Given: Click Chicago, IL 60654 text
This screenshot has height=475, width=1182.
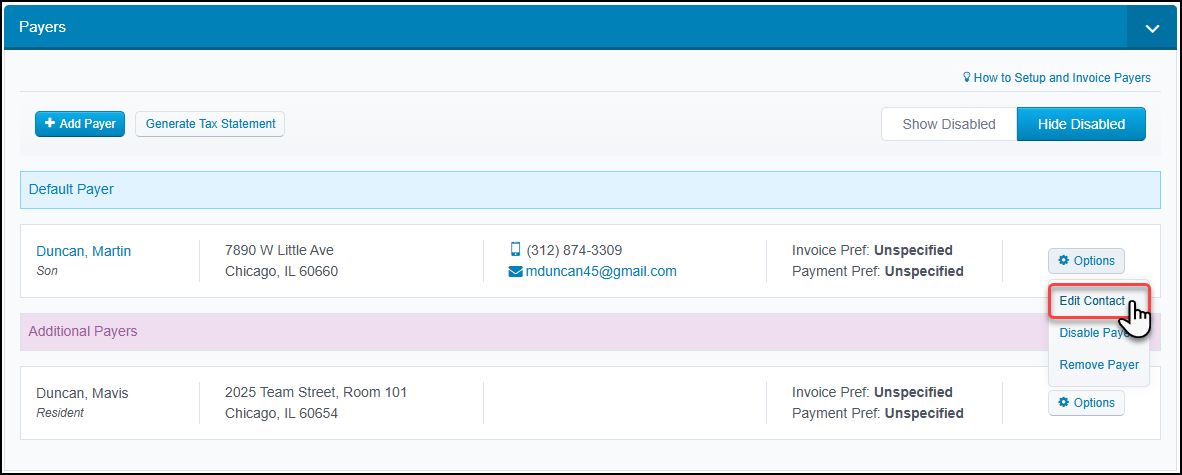Looking at the screenshot, I should coord(281,413).
